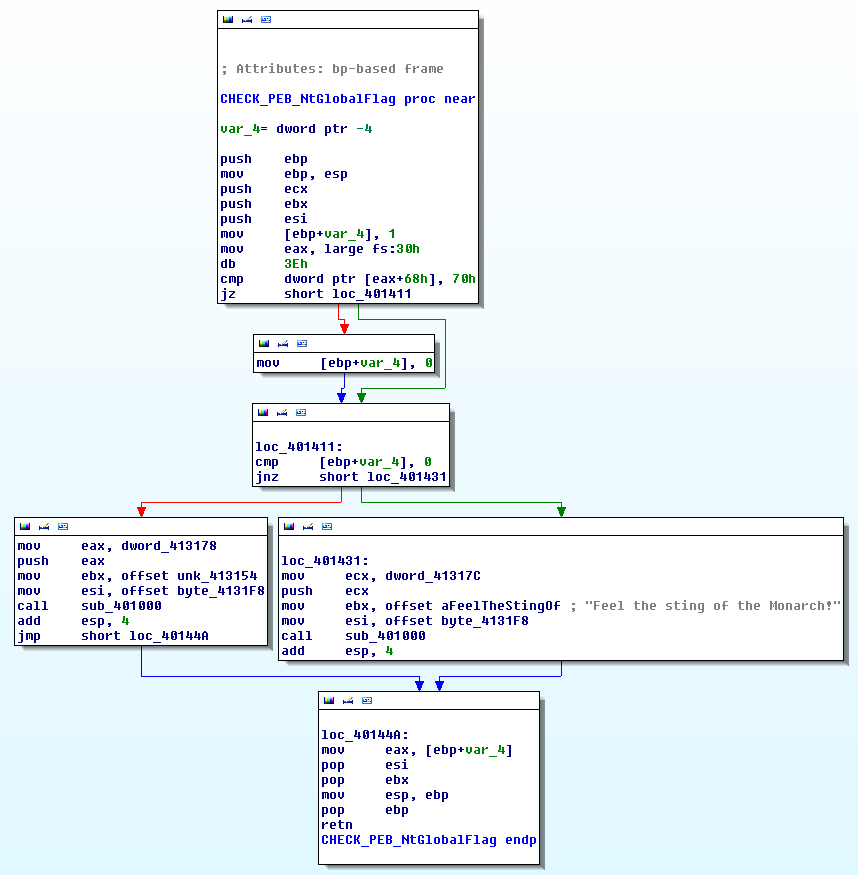The image size is (858, 875).
Task: Click third title icon on CHECK_PEB_NtGlobalFlag block
Action: pos(265,19)
